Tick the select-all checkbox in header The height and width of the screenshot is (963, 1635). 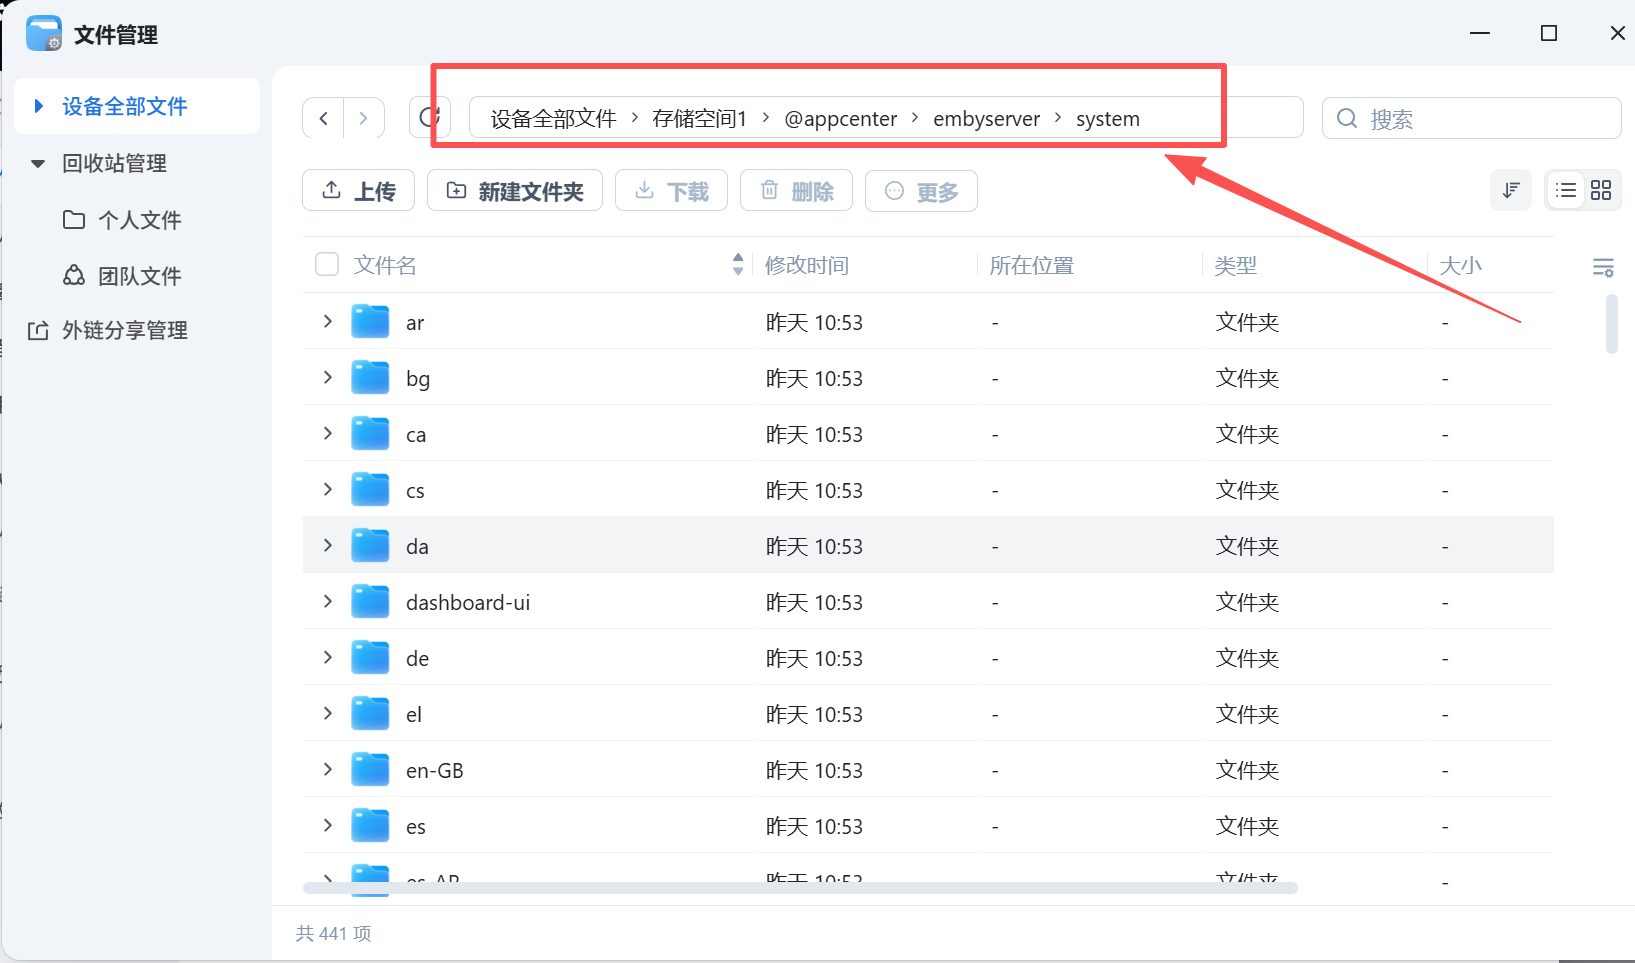tap(327, 264)
